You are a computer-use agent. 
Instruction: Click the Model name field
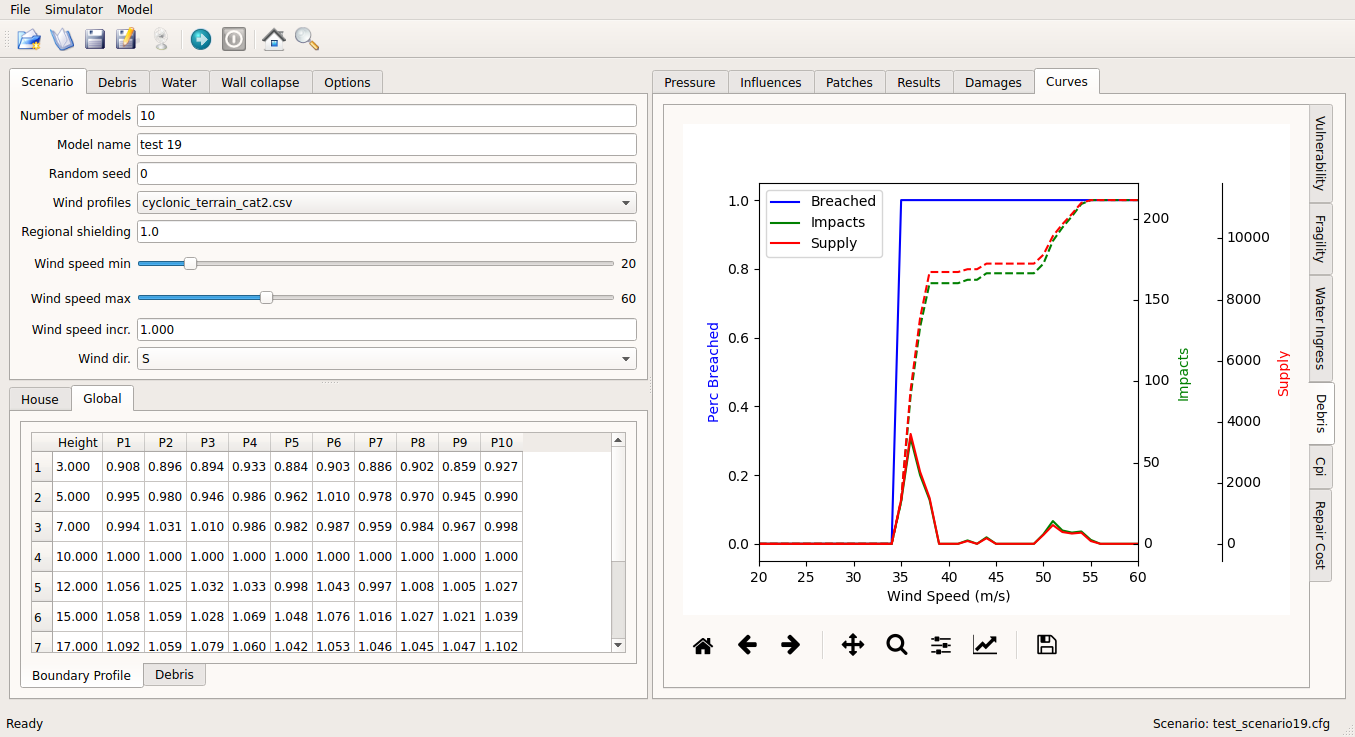(386, 144)
